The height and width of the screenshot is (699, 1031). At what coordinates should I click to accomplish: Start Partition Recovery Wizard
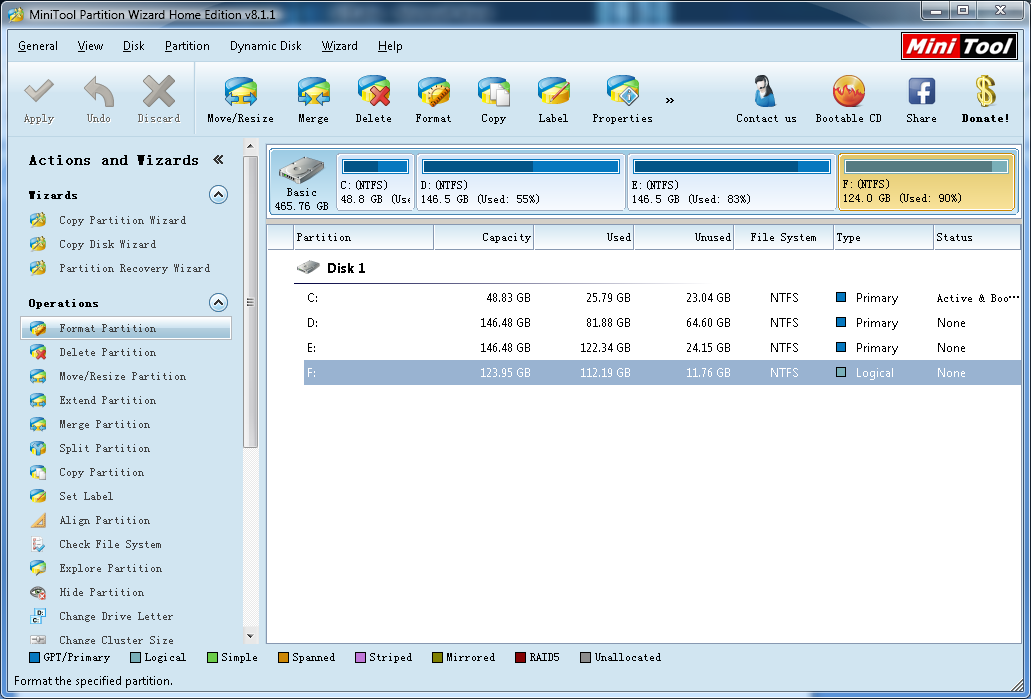[134, 268]
